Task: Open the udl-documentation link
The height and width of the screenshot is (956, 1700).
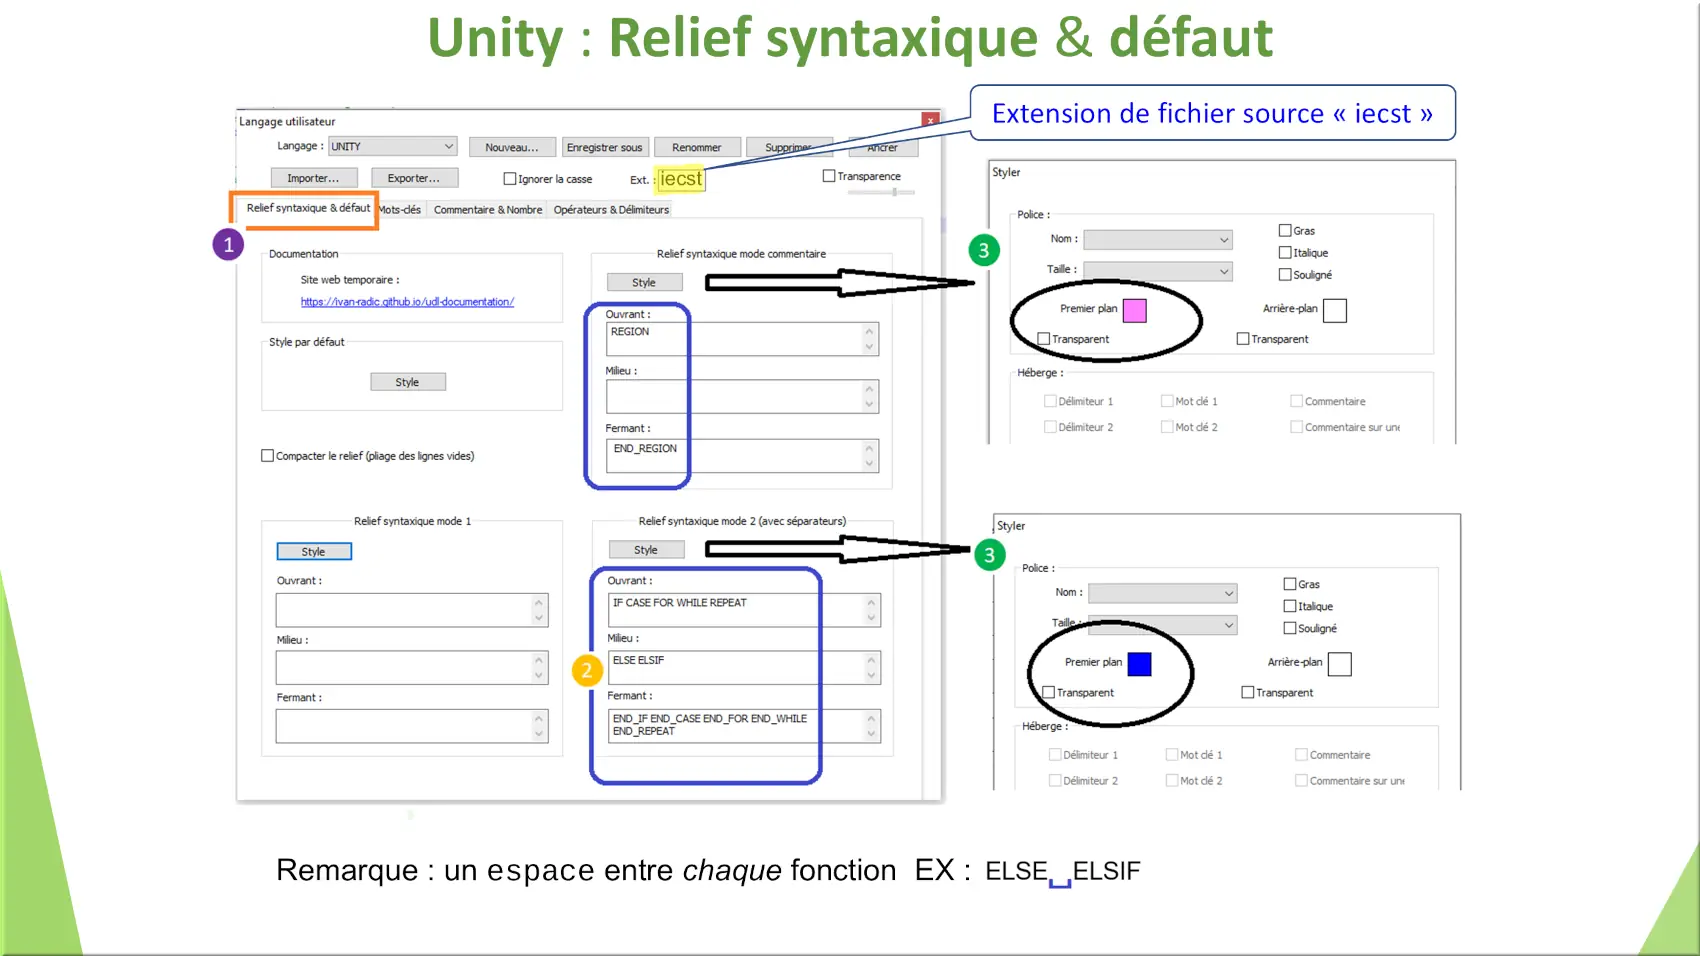Action: pyautogui.click(x=407, y=302)
